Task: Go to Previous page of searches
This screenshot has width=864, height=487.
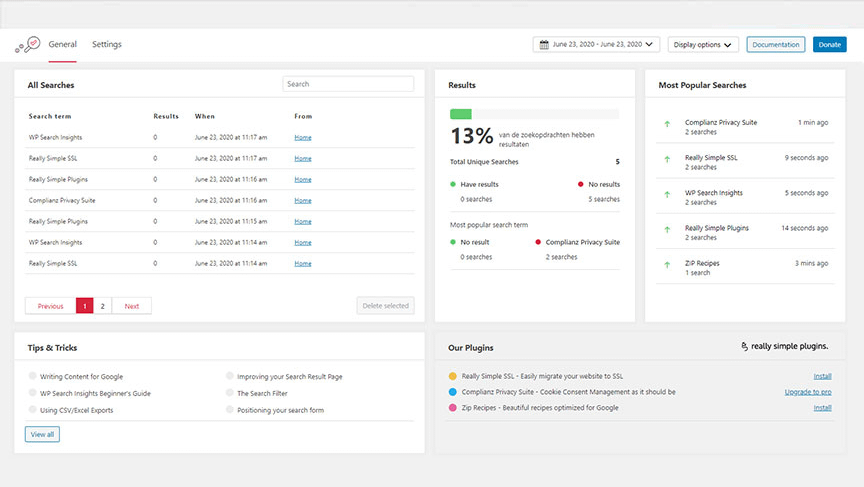Action: point(50,306)
